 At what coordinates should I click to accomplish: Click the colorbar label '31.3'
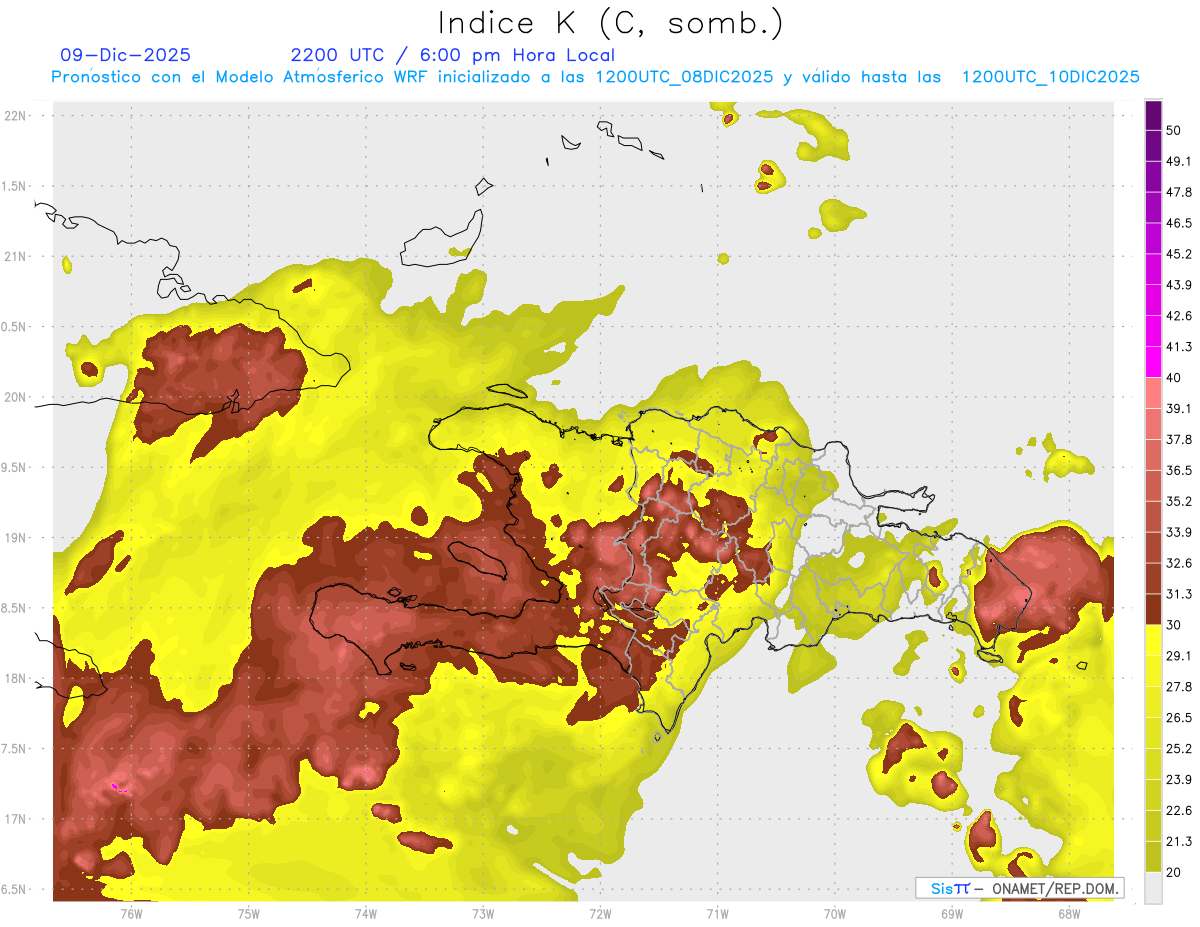point(1179,594)
